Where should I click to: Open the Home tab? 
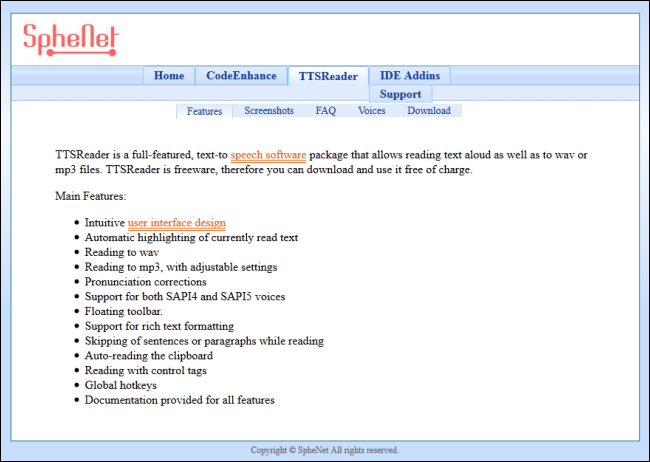pos(169,75)
